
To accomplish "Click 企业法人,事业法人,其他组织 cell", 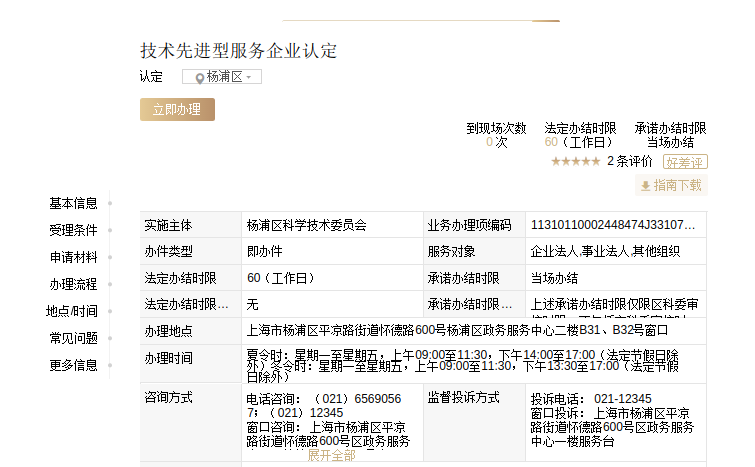I will pos(616,251).
